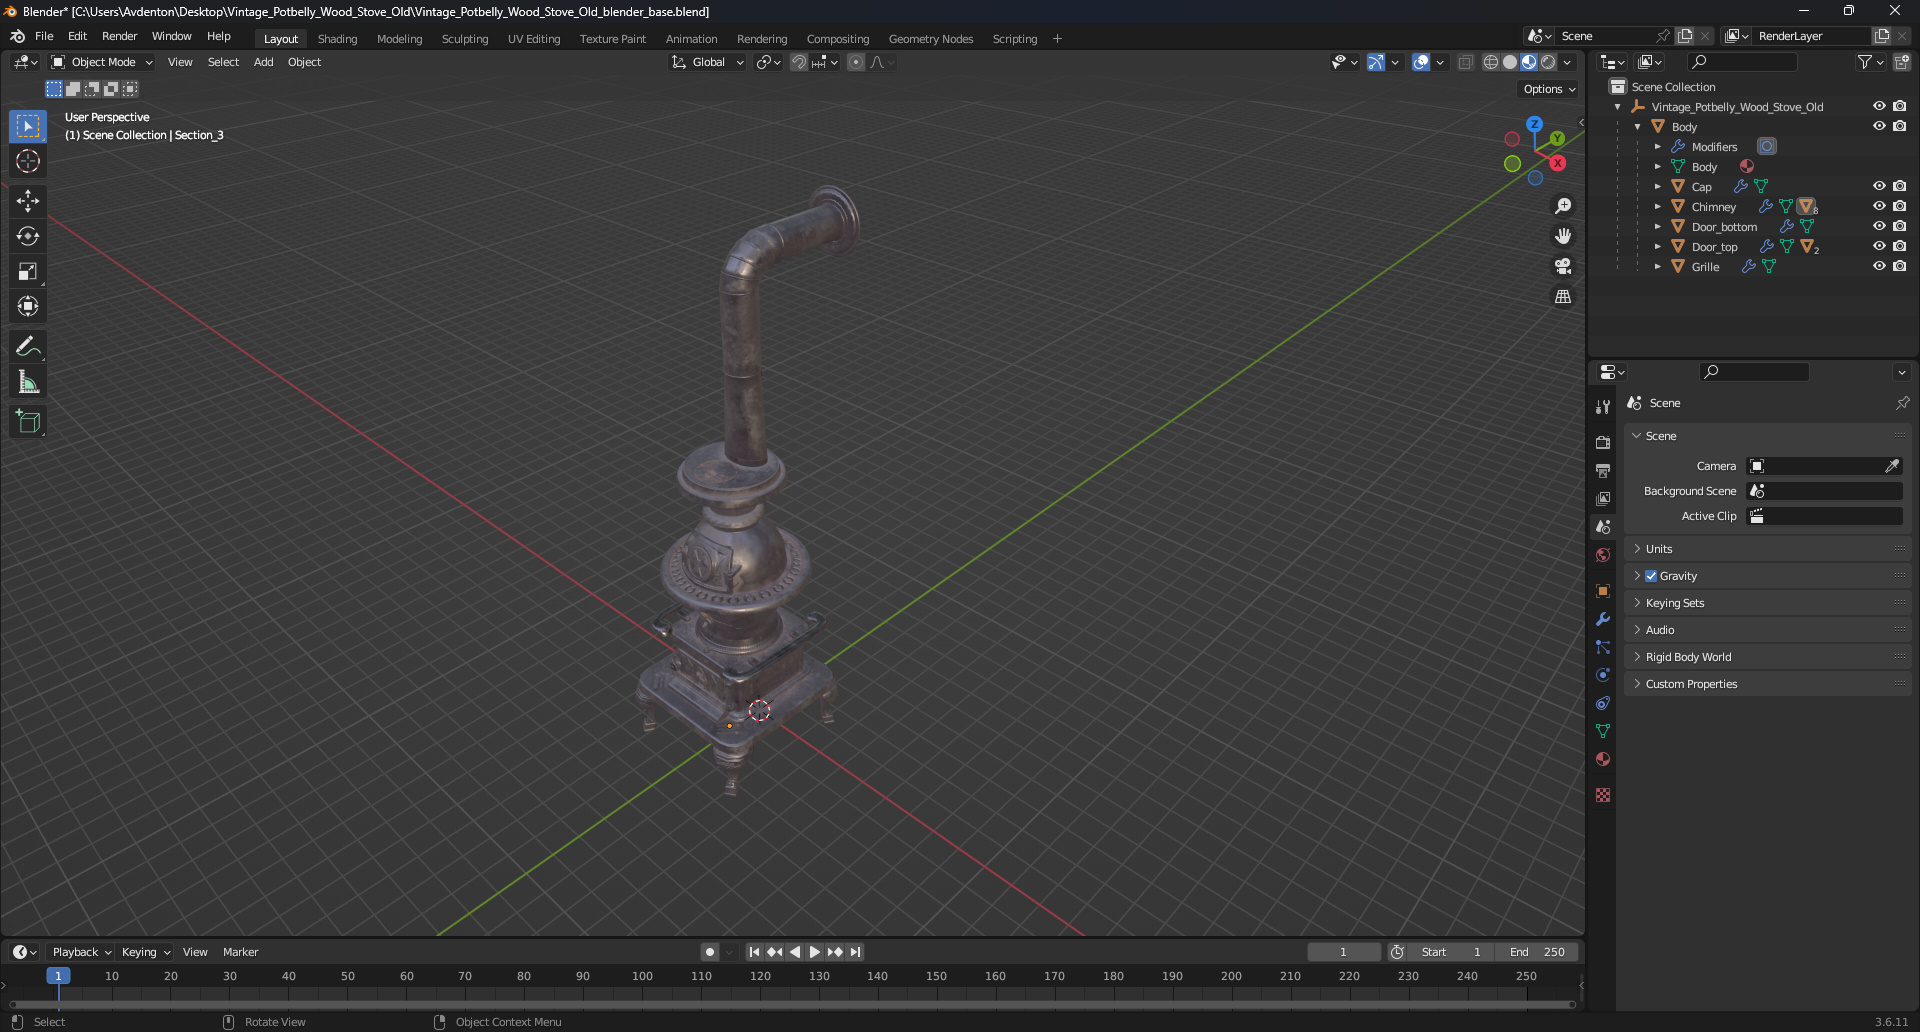Toggle the snapping magnet button
This screenshot has width=1920, height=1032.
pos(799,62)
